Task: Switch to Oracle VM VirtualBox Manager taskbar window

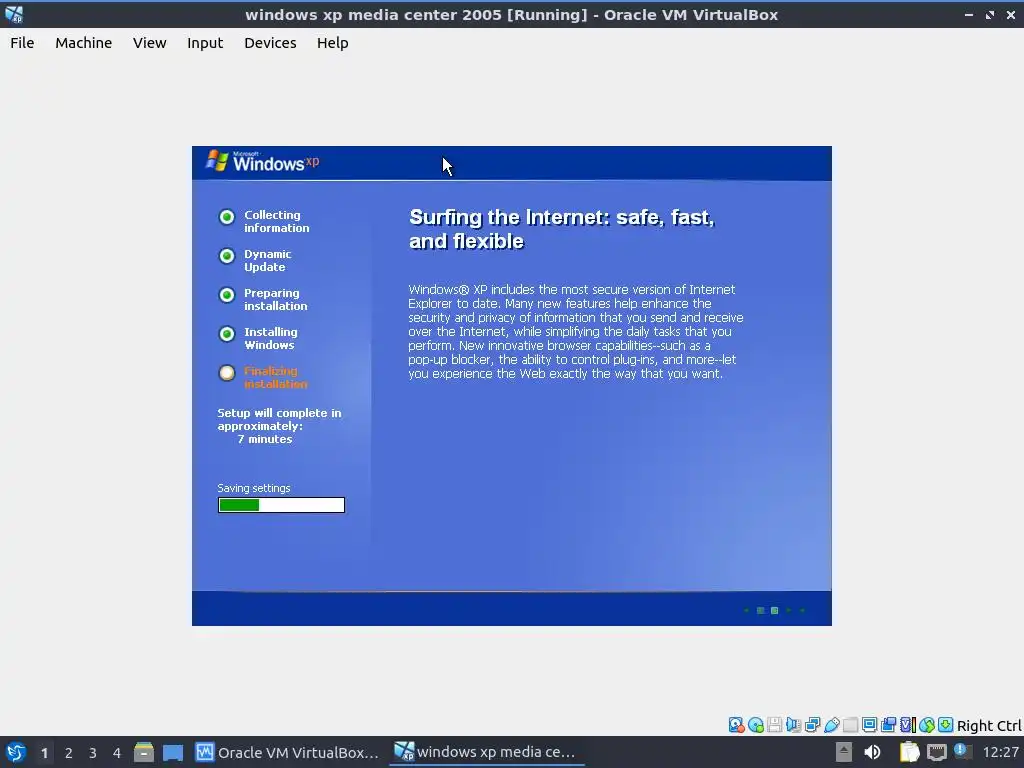Action: point(287,752)
